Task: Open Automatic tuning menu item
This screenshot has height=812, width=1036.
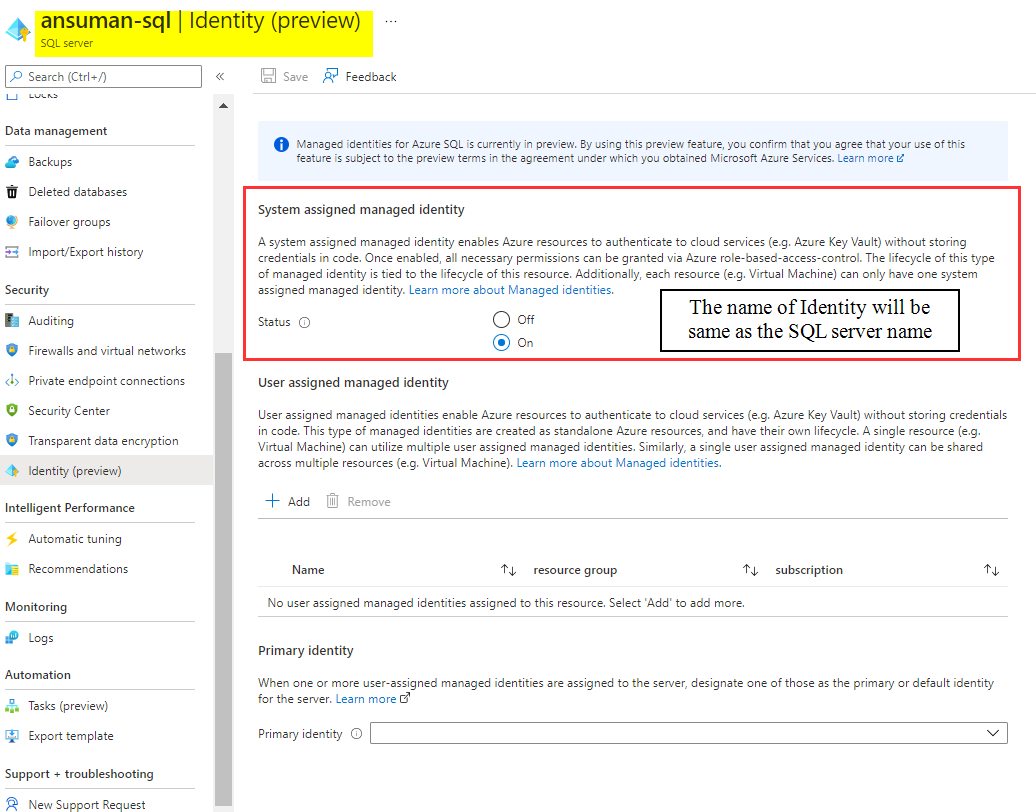Action: pos(75,538)
